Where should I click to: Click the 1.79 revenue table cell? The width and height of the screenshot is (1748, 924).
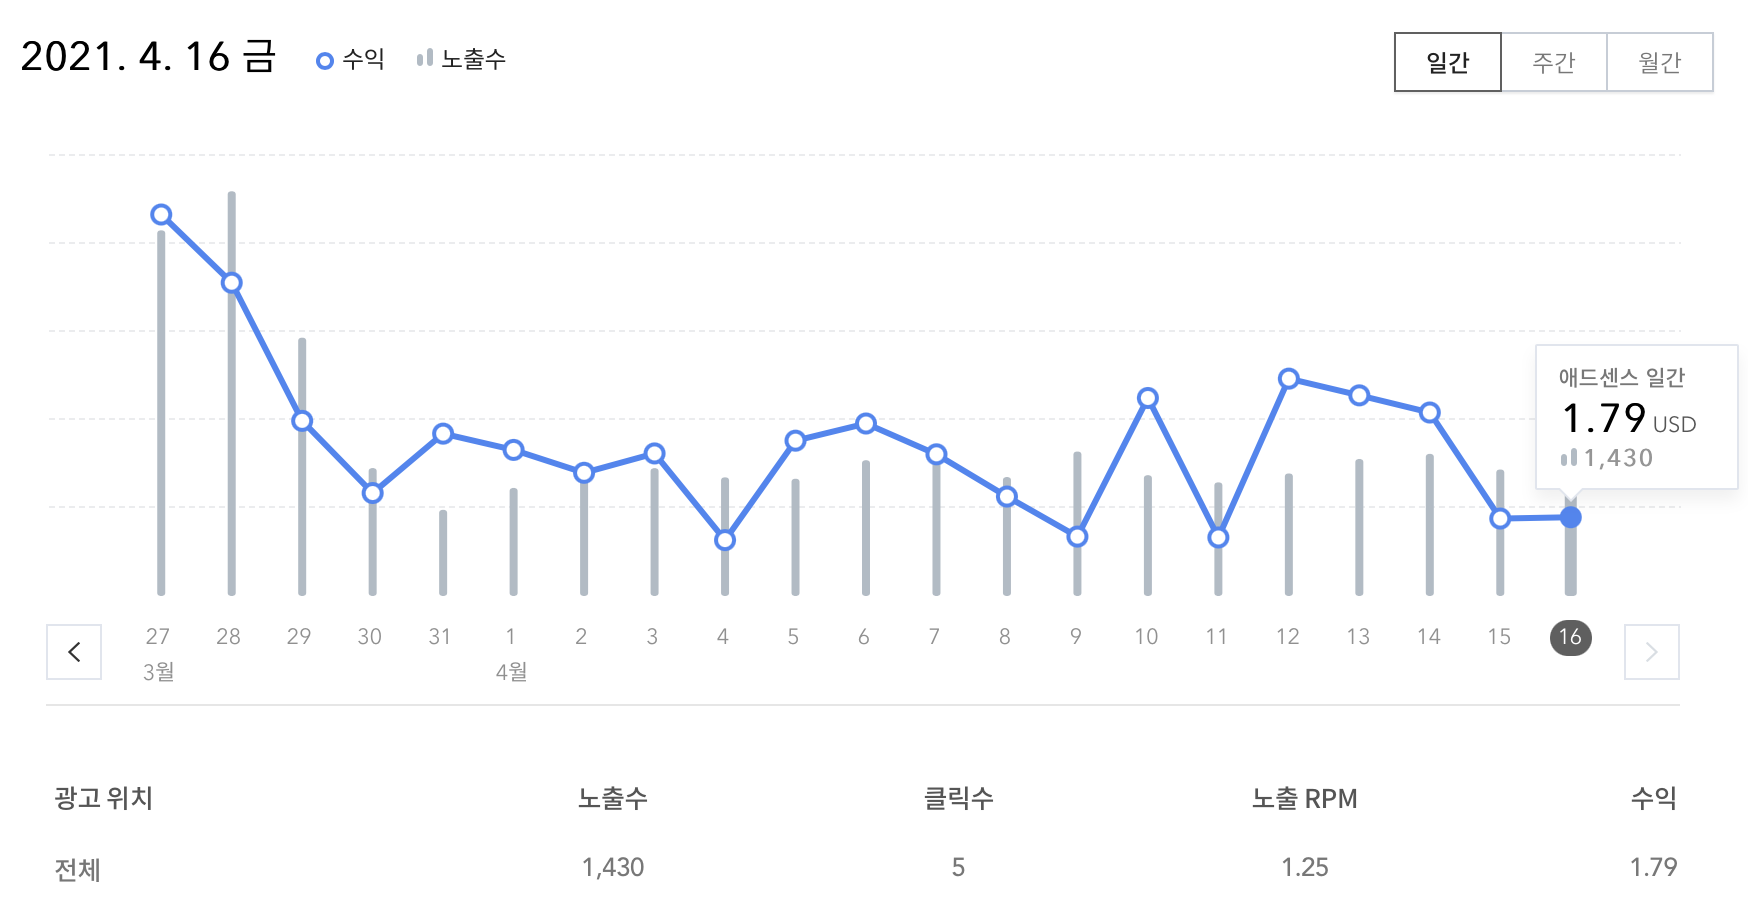[1654, 867]
